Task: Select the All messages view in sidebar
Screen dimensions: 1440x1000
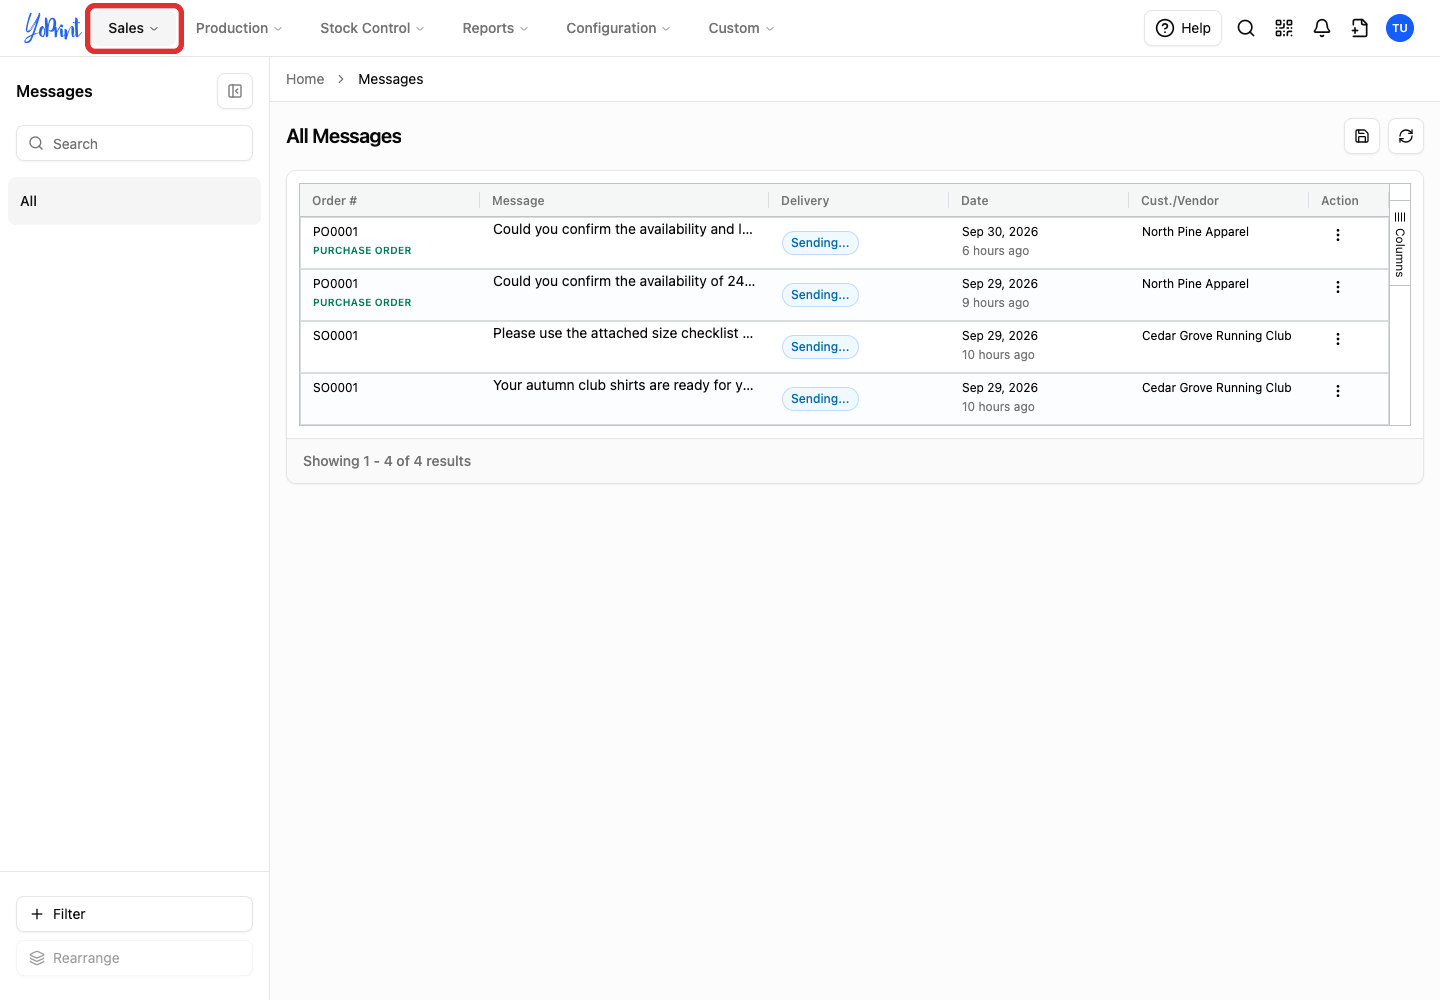Action: [x=134, y=201]
